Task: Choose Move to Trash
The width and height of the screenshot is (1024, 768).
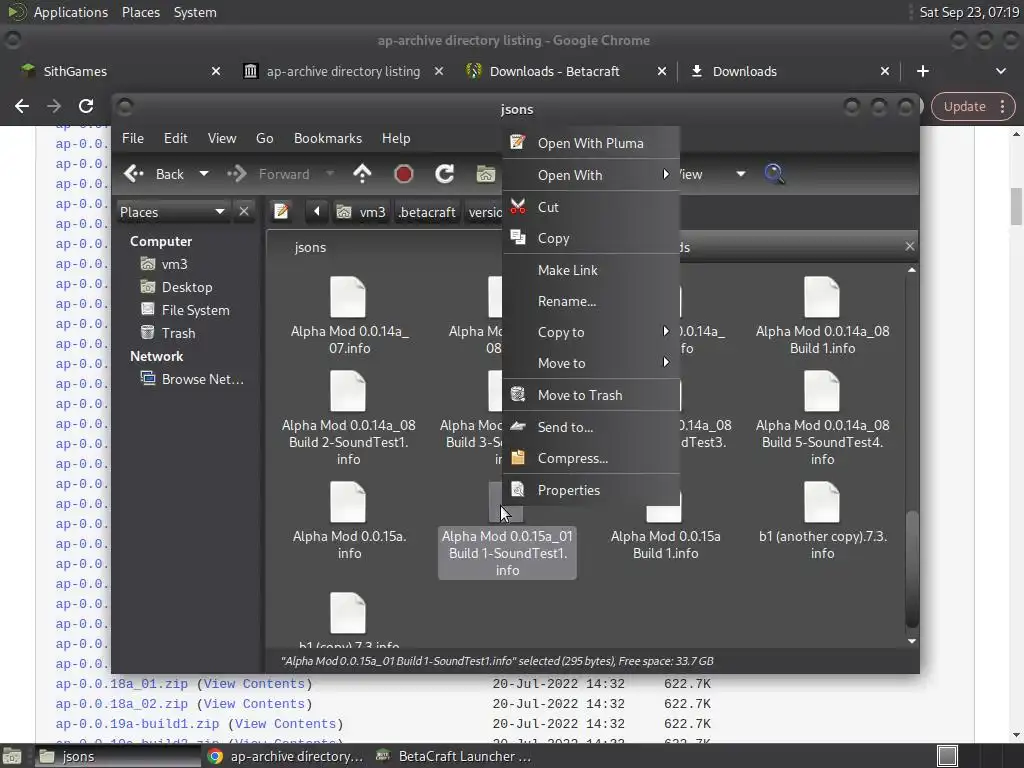Action: [591, 395]
